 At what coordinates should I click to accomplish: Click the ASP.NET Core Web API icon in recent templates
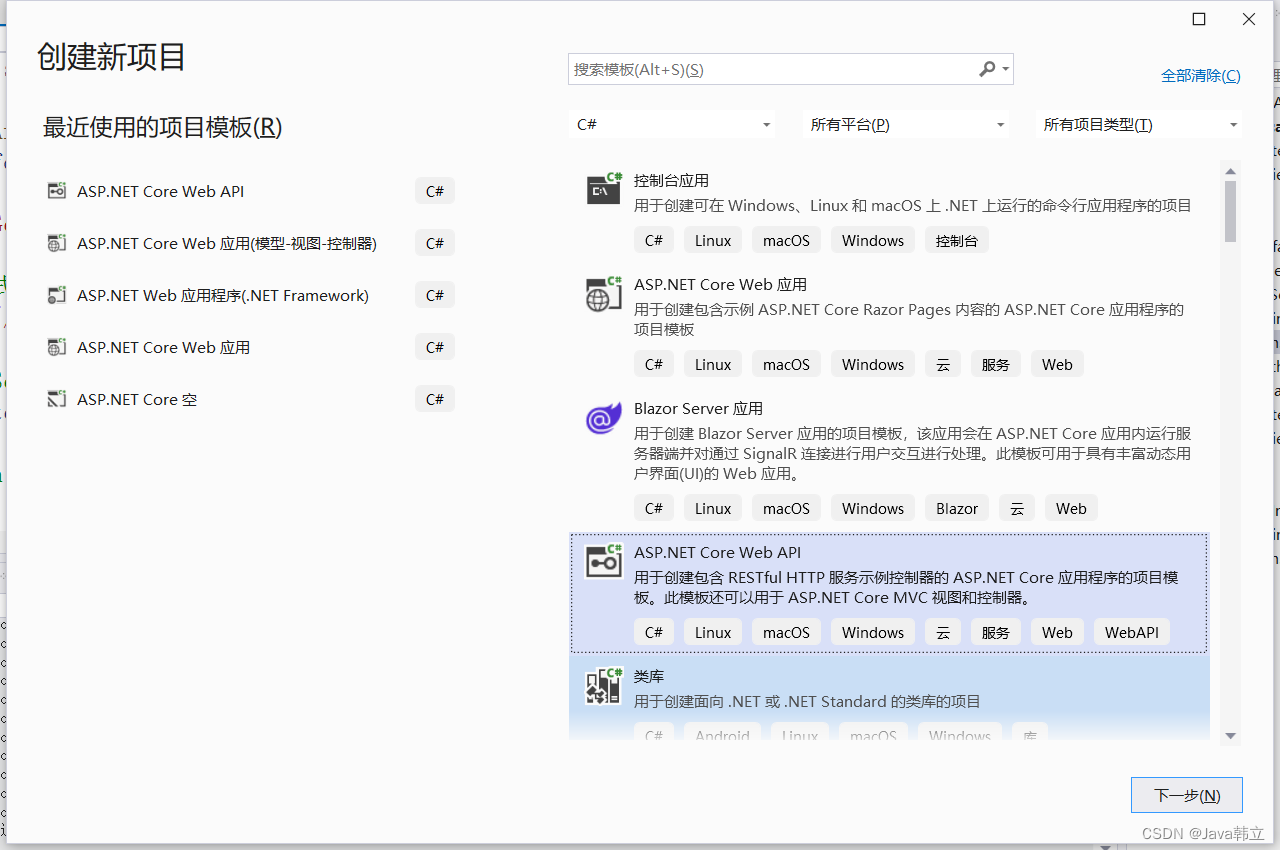coord(57,191)
